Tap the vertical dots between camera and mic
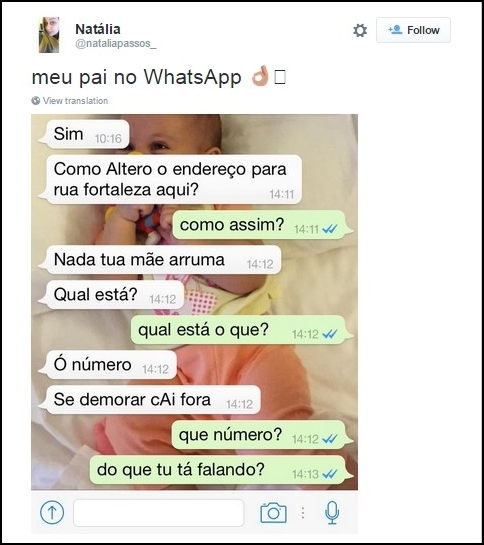 [x=303, y=513]
